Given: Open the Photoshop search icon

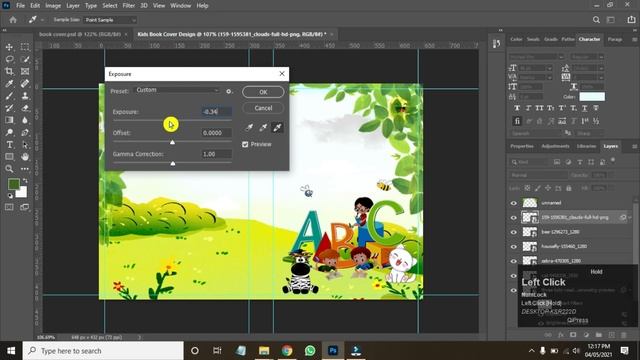Looking at the screenshot, I should coord(596,20).
